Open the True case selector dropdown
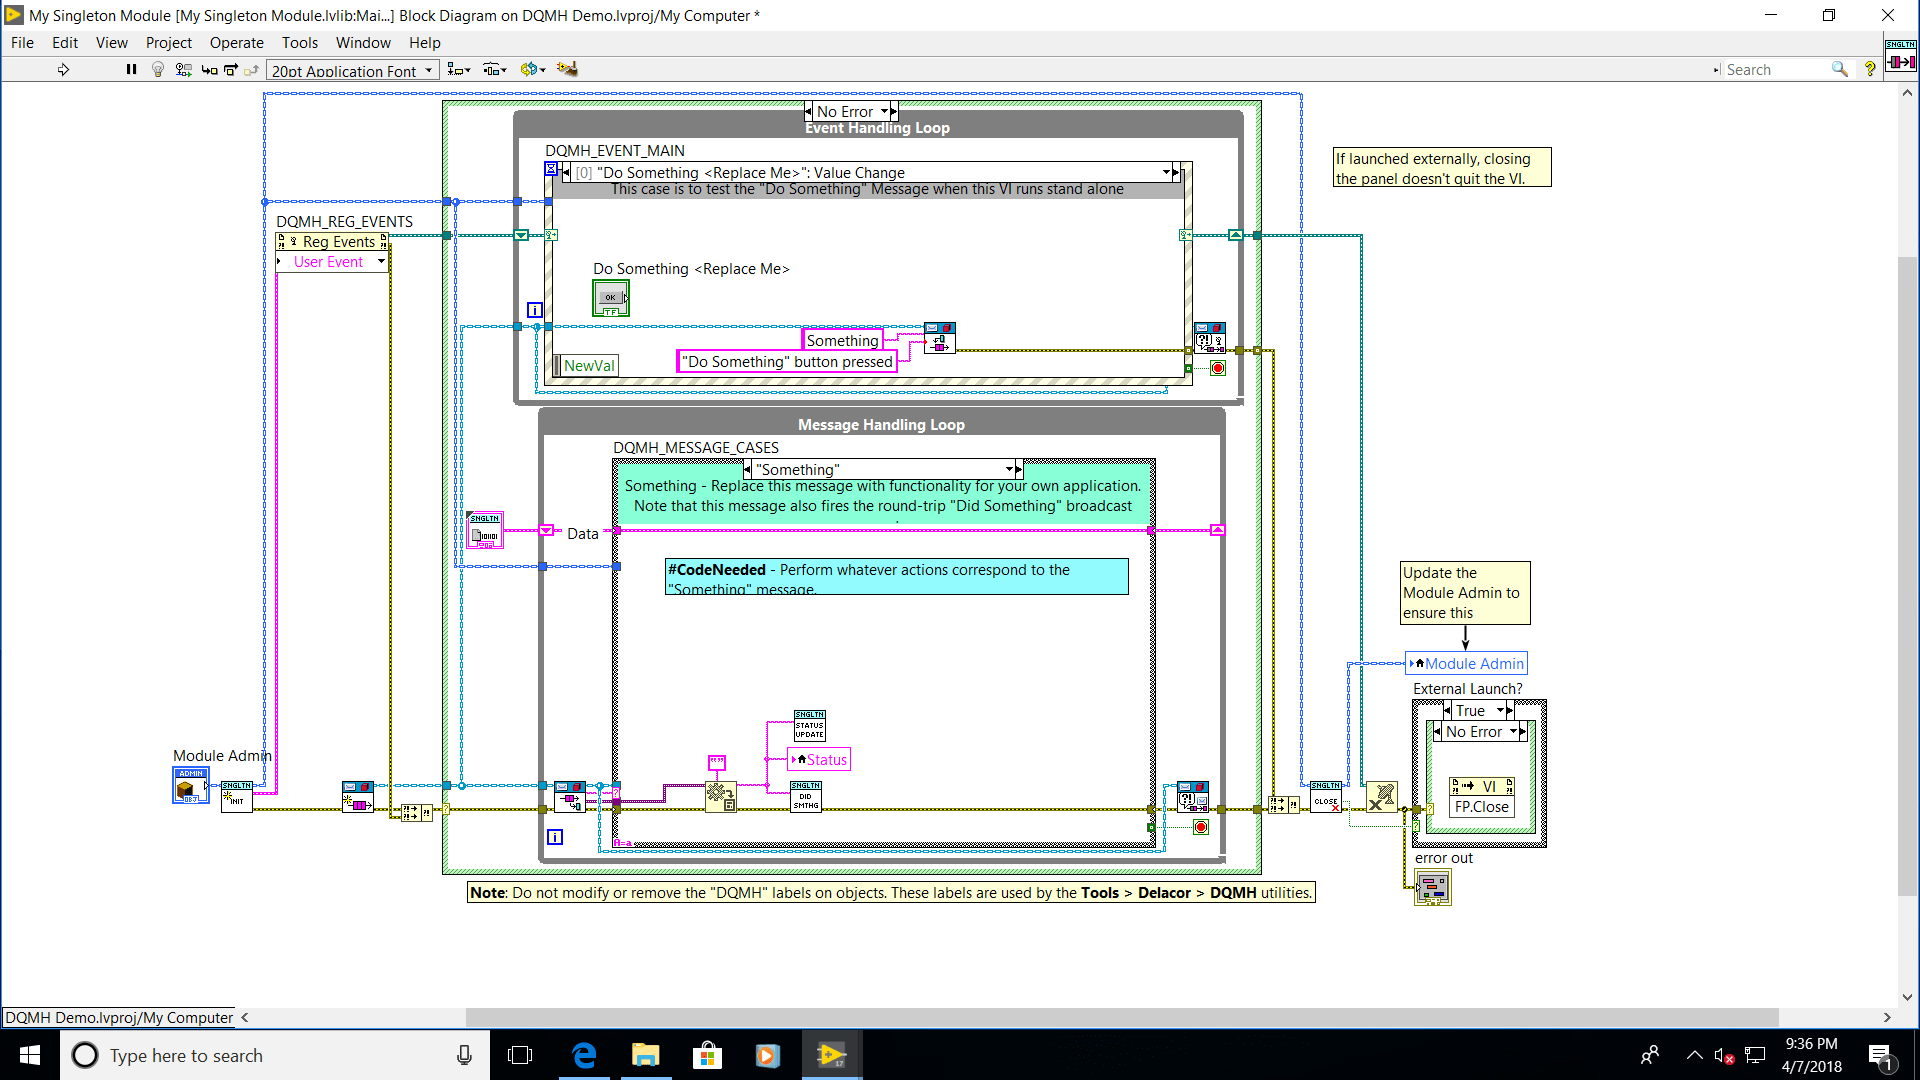Screen dimensions: 1920x1080 point(1500,710)
